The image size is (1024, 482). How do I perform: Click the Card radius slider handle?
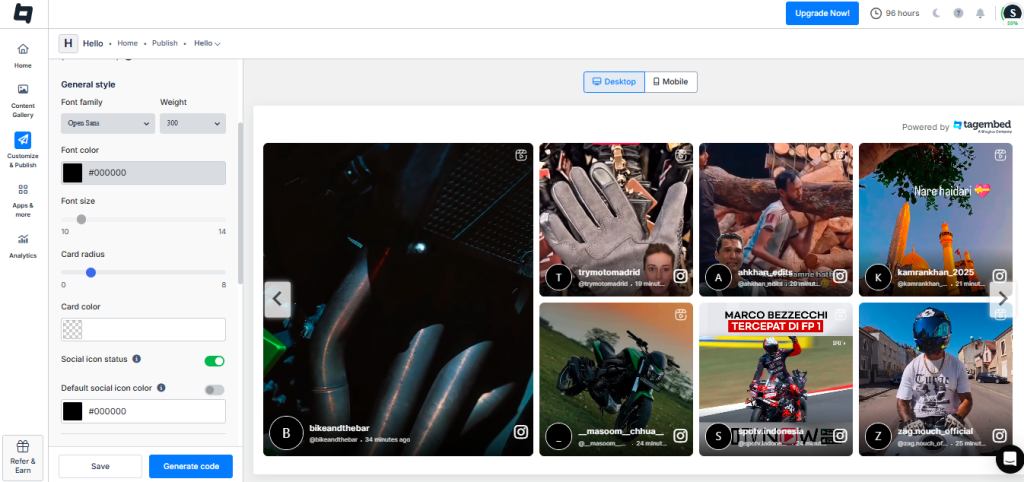(91, 272)
